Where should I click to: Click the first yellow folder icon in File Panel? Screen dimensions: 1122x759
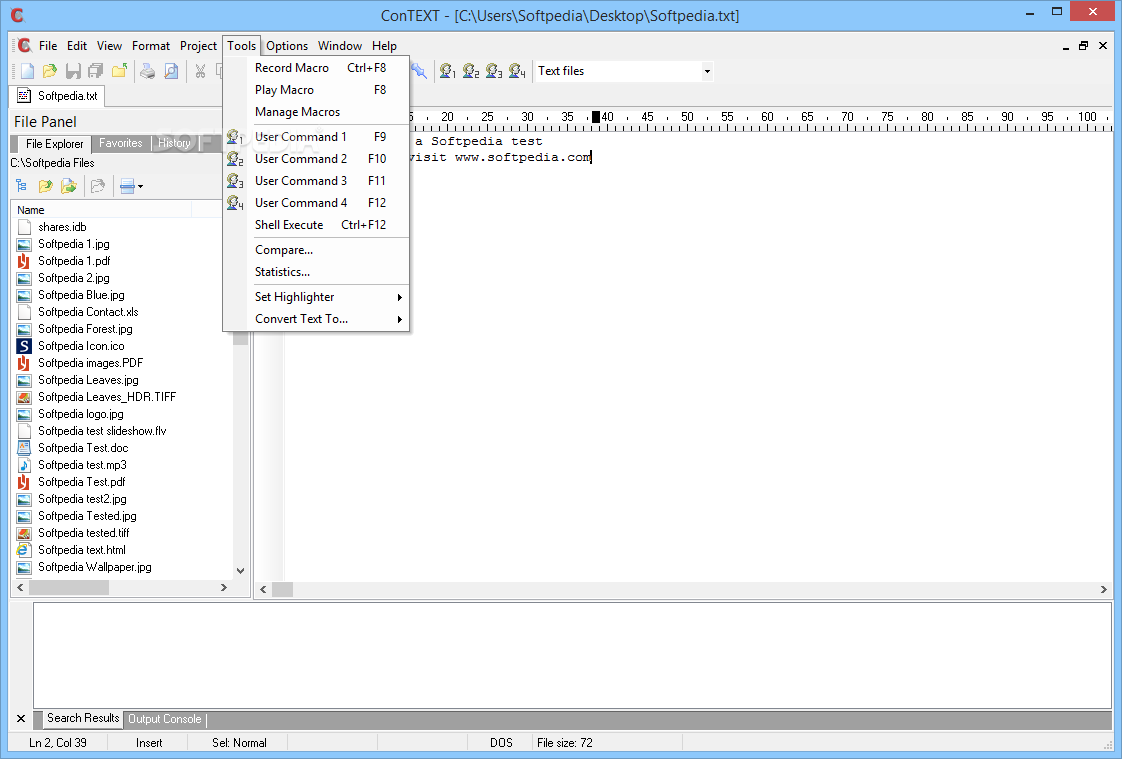[x=45, y=187]
